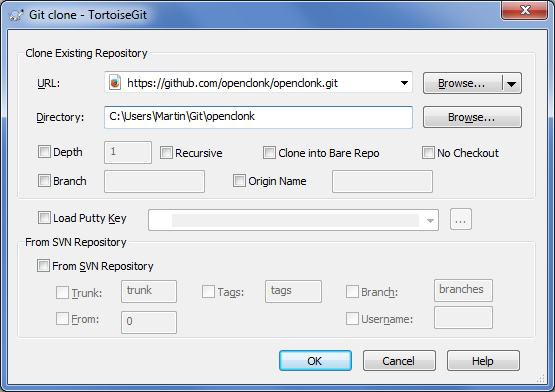Toggle the Trunk checkbox
This screenshot has width=555, height=392.
(x=62, y=292)
